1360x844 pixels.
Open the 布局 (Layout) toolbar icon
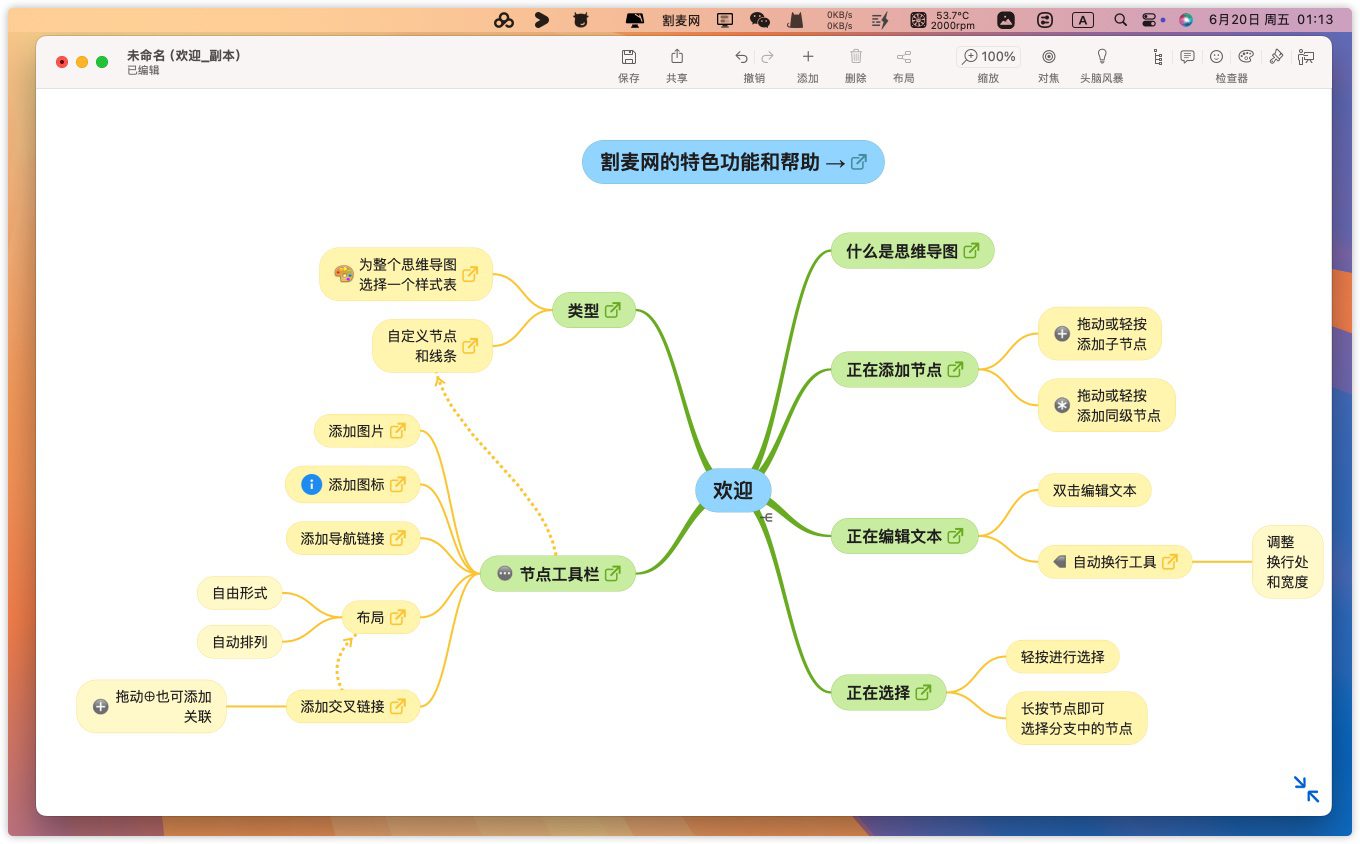[903, 57]
